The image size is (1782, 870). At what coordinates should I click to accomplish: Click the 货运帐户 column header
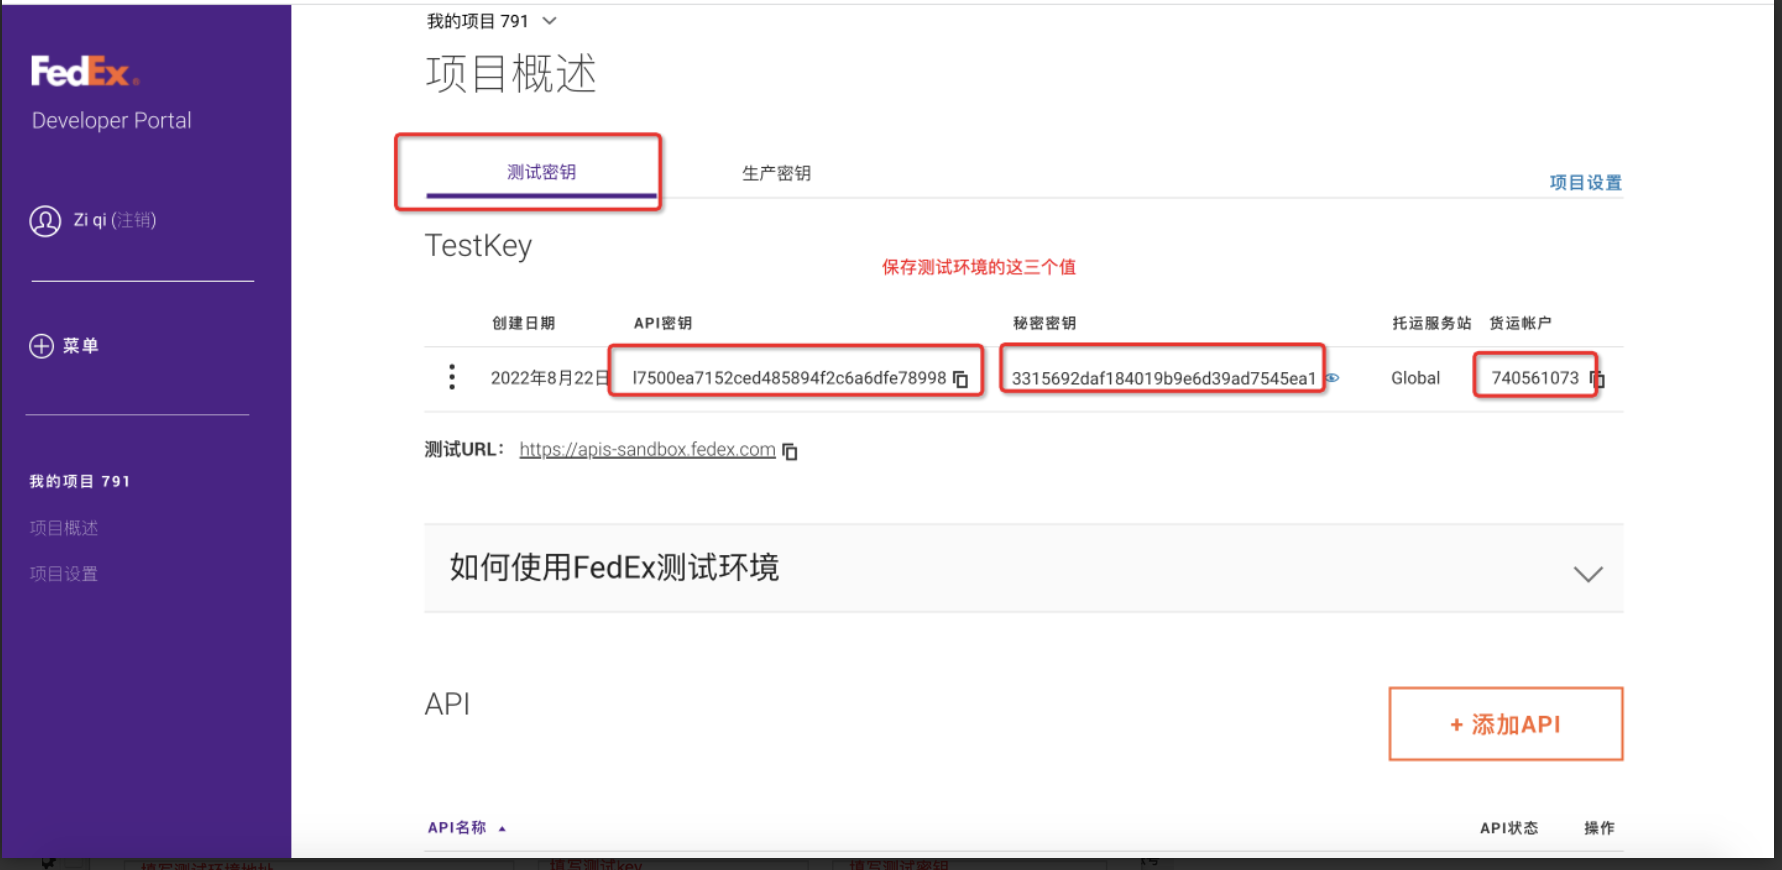(1520, 323)
